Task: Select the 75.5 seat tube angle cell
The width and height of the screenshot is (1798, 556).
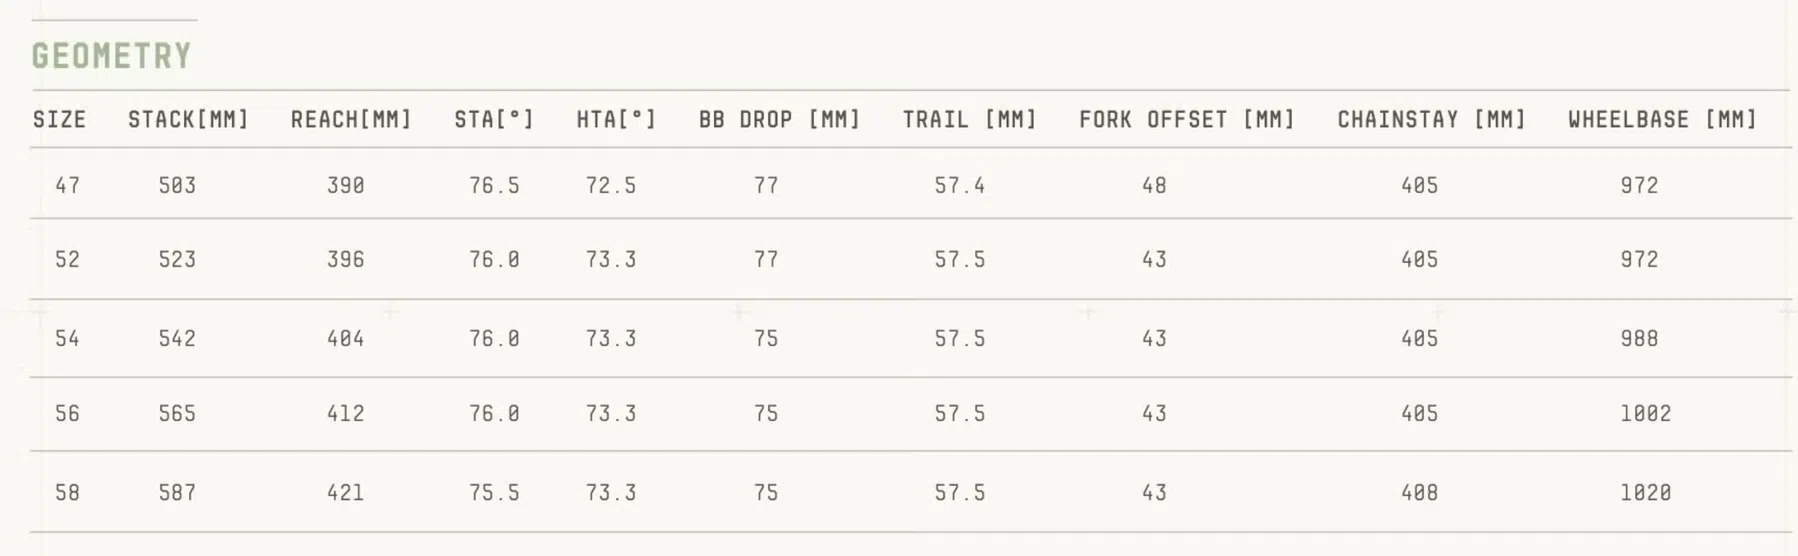Action: 494,493
